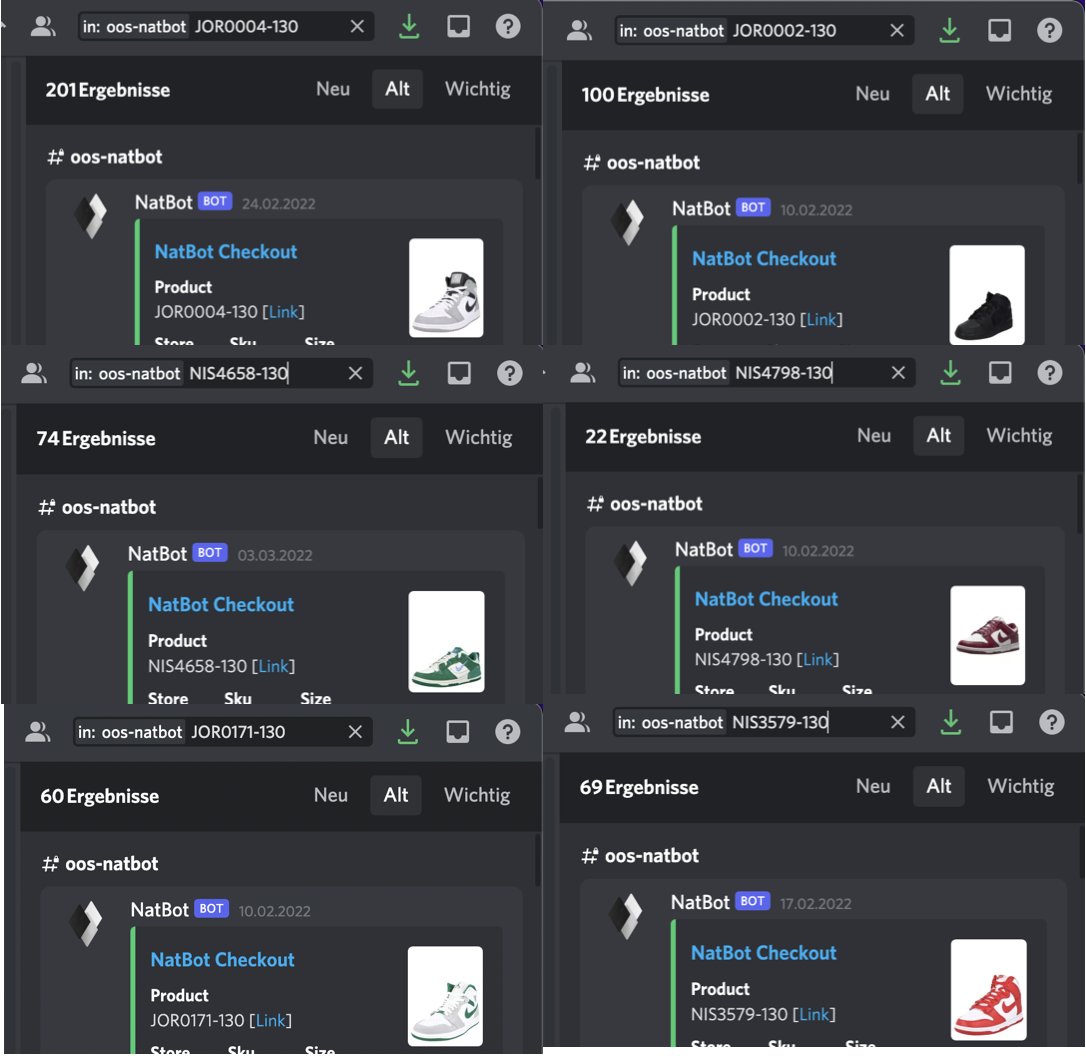Open the Link next to JOR0002-130 product
The width and height of the screenshot is (1086, 1056).
[821, 320]
